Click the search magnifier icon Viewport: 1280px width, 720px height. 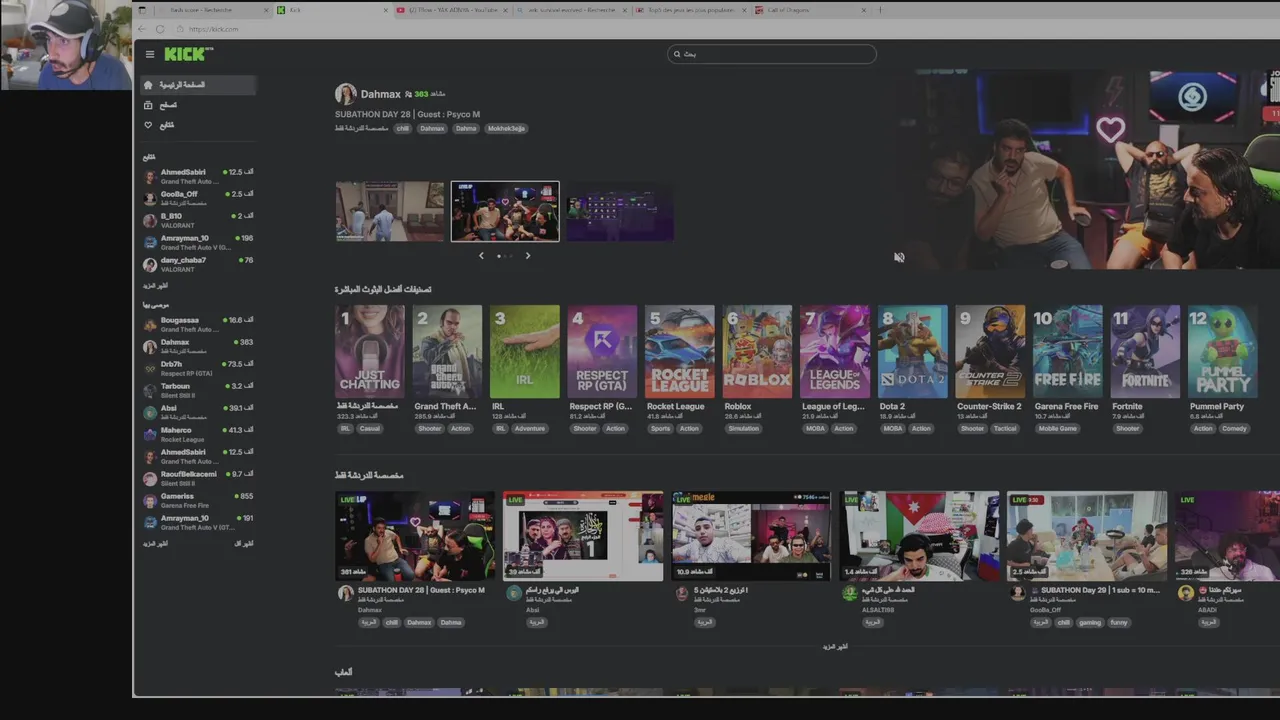678,54
